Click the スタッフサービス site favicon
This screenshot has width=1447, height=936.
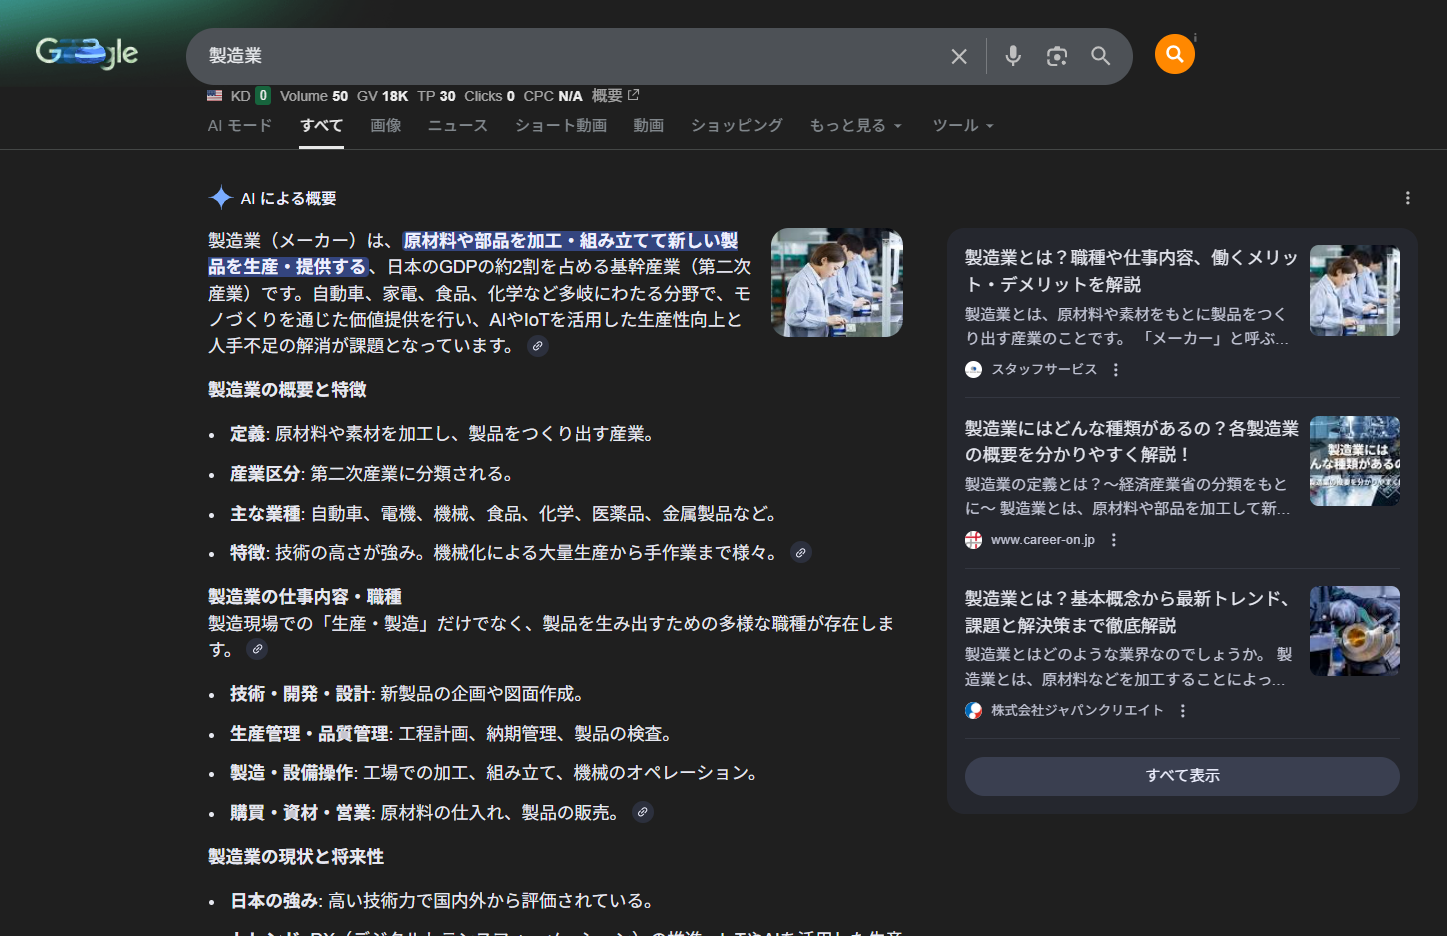coord(973,369)
